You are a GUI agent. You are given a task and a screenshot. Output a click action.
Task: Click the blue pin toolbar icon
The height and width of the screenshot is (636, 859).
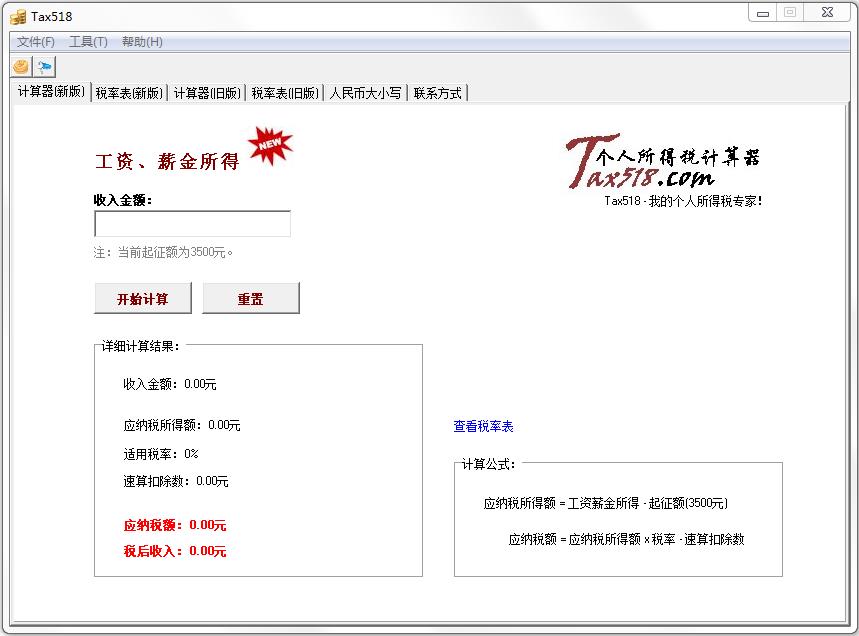[44, 67]
